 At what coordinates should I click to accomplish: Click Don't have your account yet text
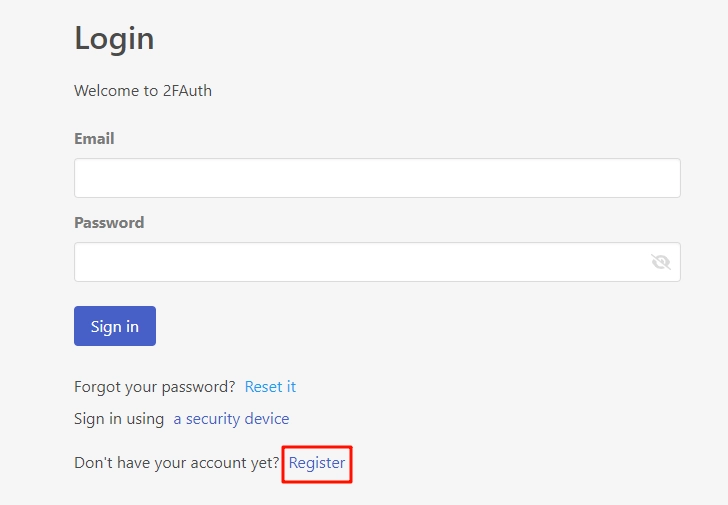pos(177,463)
